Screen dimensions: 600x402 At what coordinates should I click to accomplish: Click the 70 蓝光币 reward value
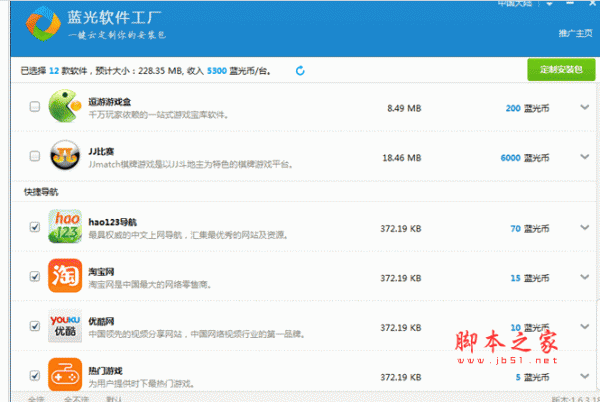[x=530, y=228]
